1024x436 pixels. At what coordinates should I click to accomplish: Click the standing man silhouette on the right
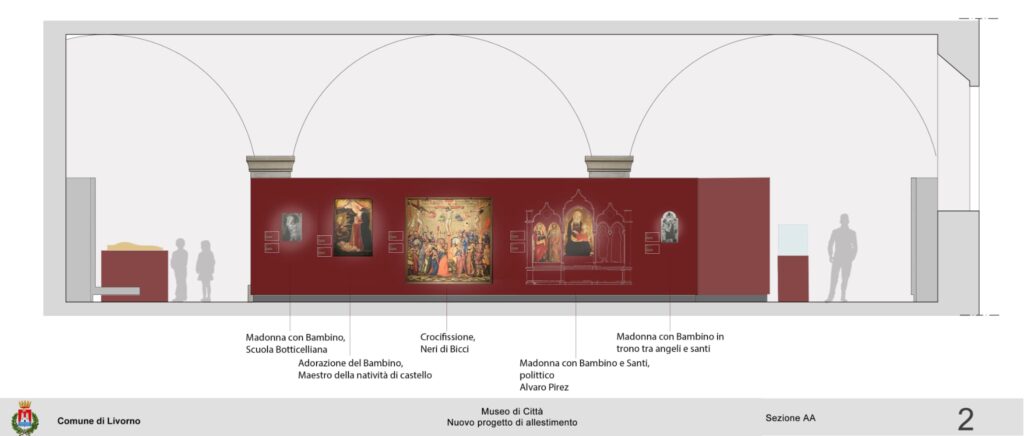point(843,257)
